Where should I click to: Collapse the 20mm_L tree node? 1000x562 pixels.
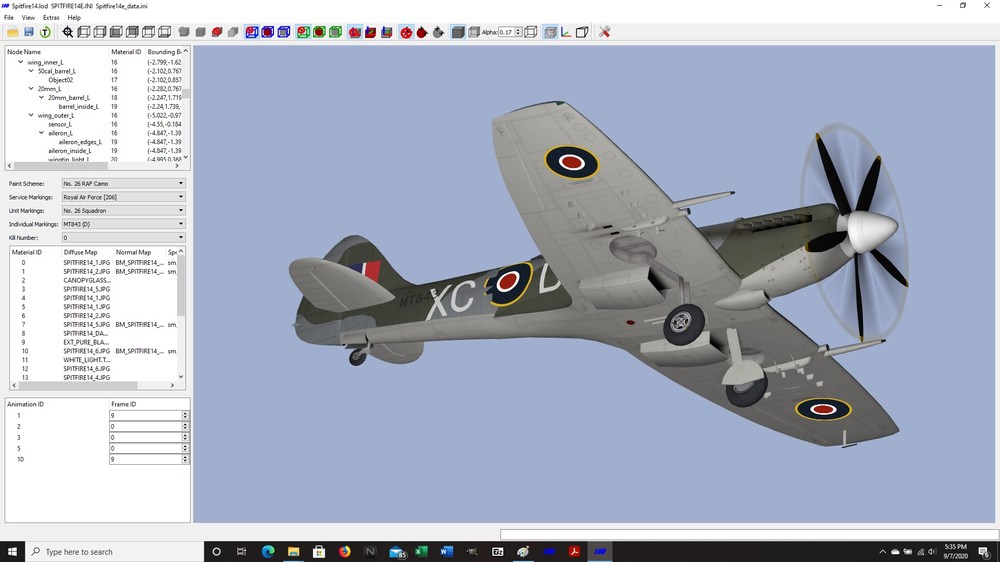[x=31, y=89]
